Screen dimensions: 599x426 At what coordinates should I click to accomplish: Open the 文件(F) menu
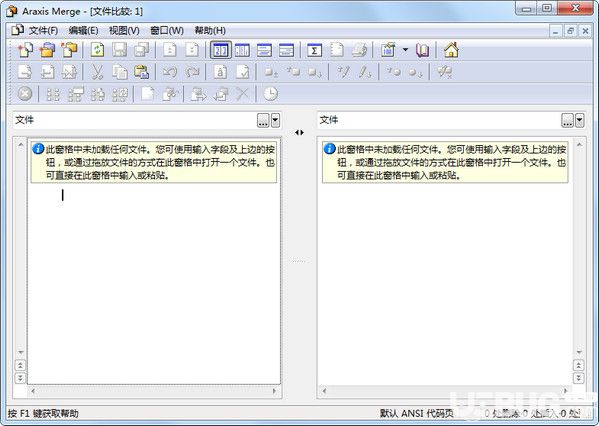pyautogui.click(x=43, y=31)
